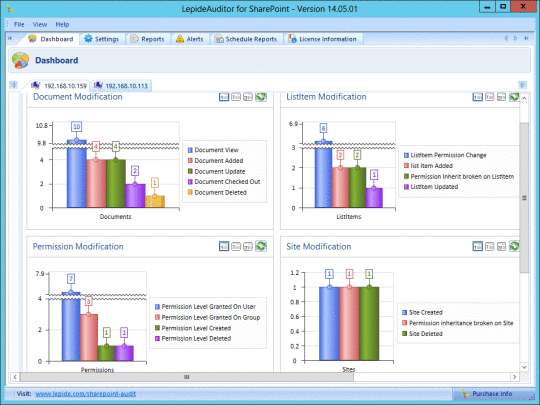Open the Schedule Reports tab
This screenshot has width=540, height=405.
246,39
